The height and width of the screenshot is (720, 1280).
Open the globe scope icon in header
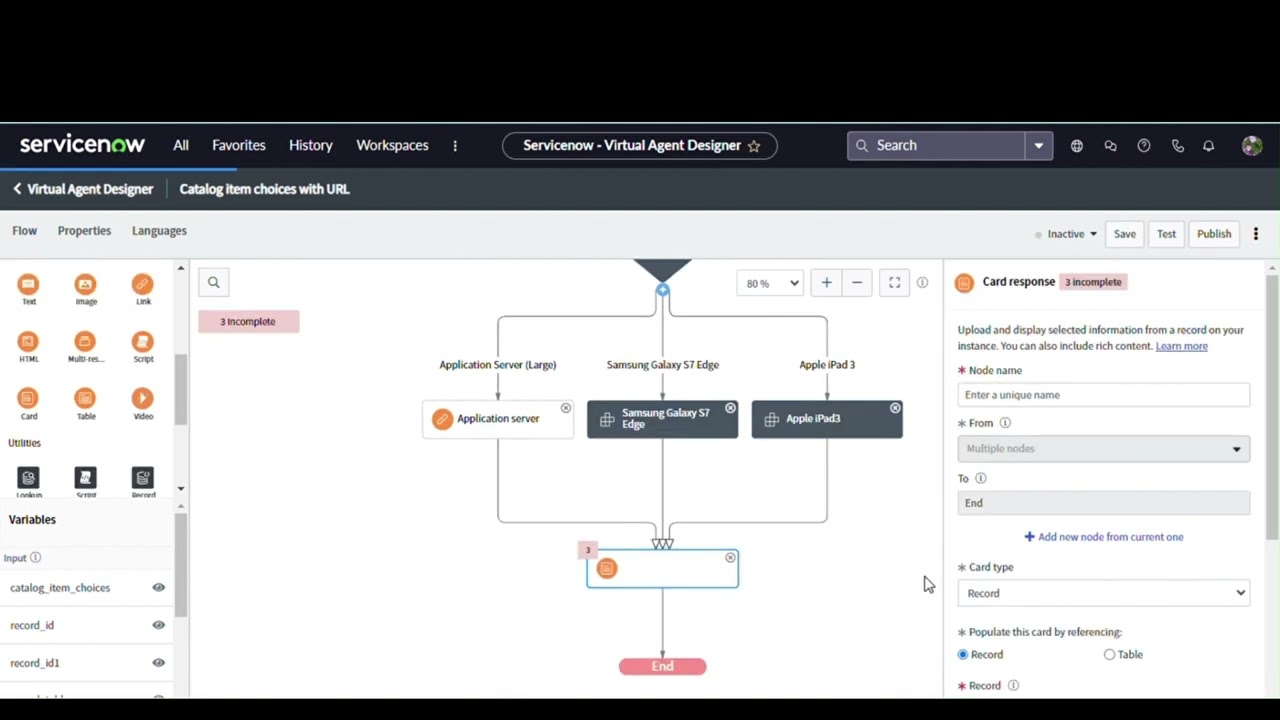[x=1077, y=146]
